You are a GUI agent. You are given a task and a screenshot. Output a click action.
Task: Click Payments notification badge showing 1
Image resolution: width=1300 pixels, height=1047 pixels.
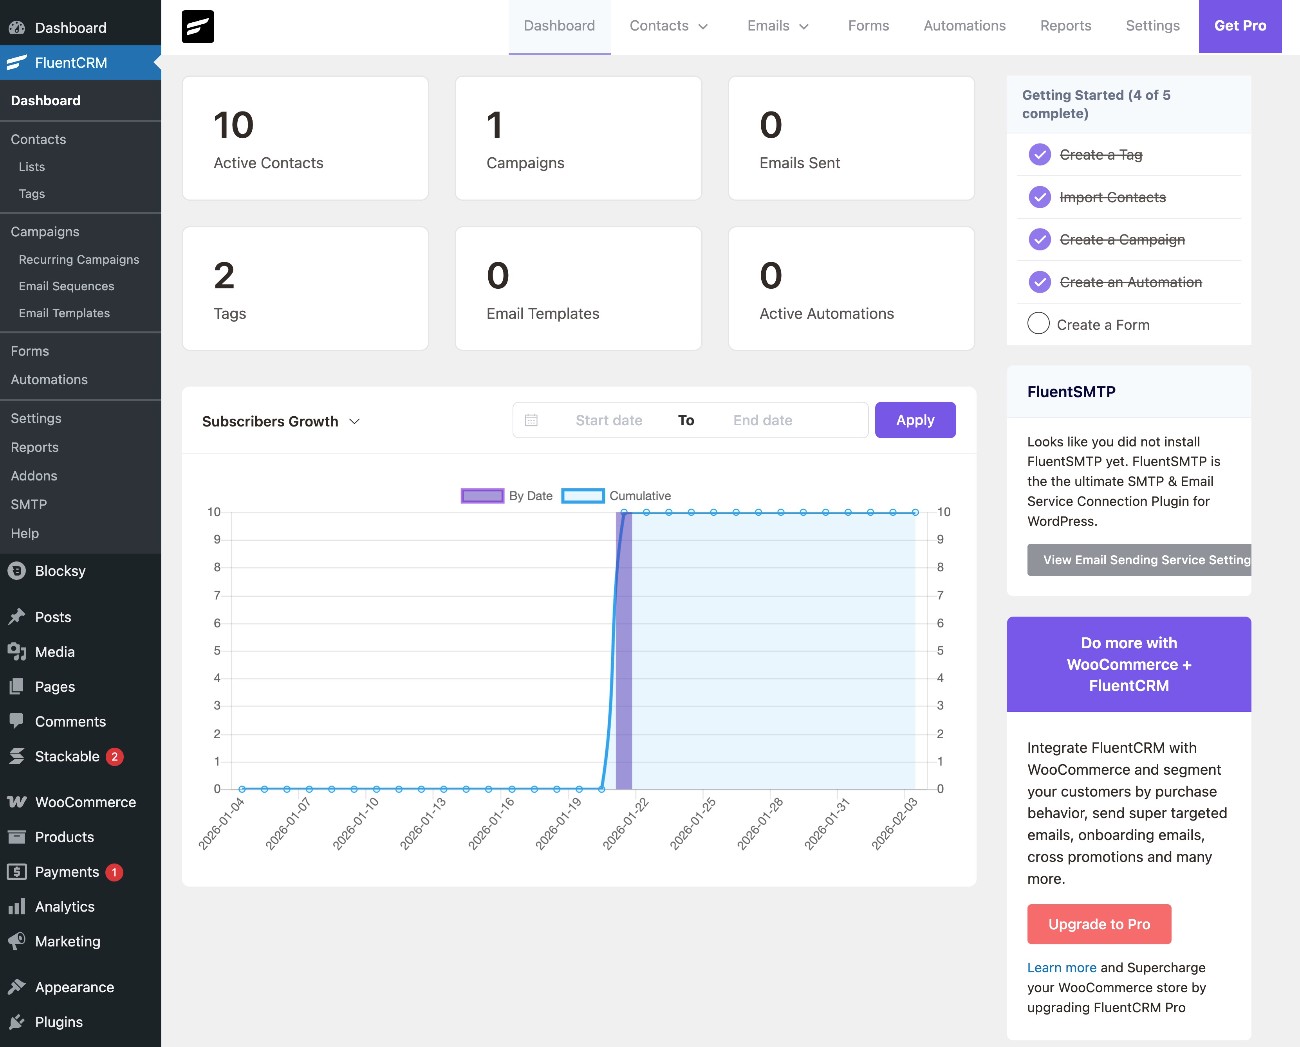[x=115, y=872]
